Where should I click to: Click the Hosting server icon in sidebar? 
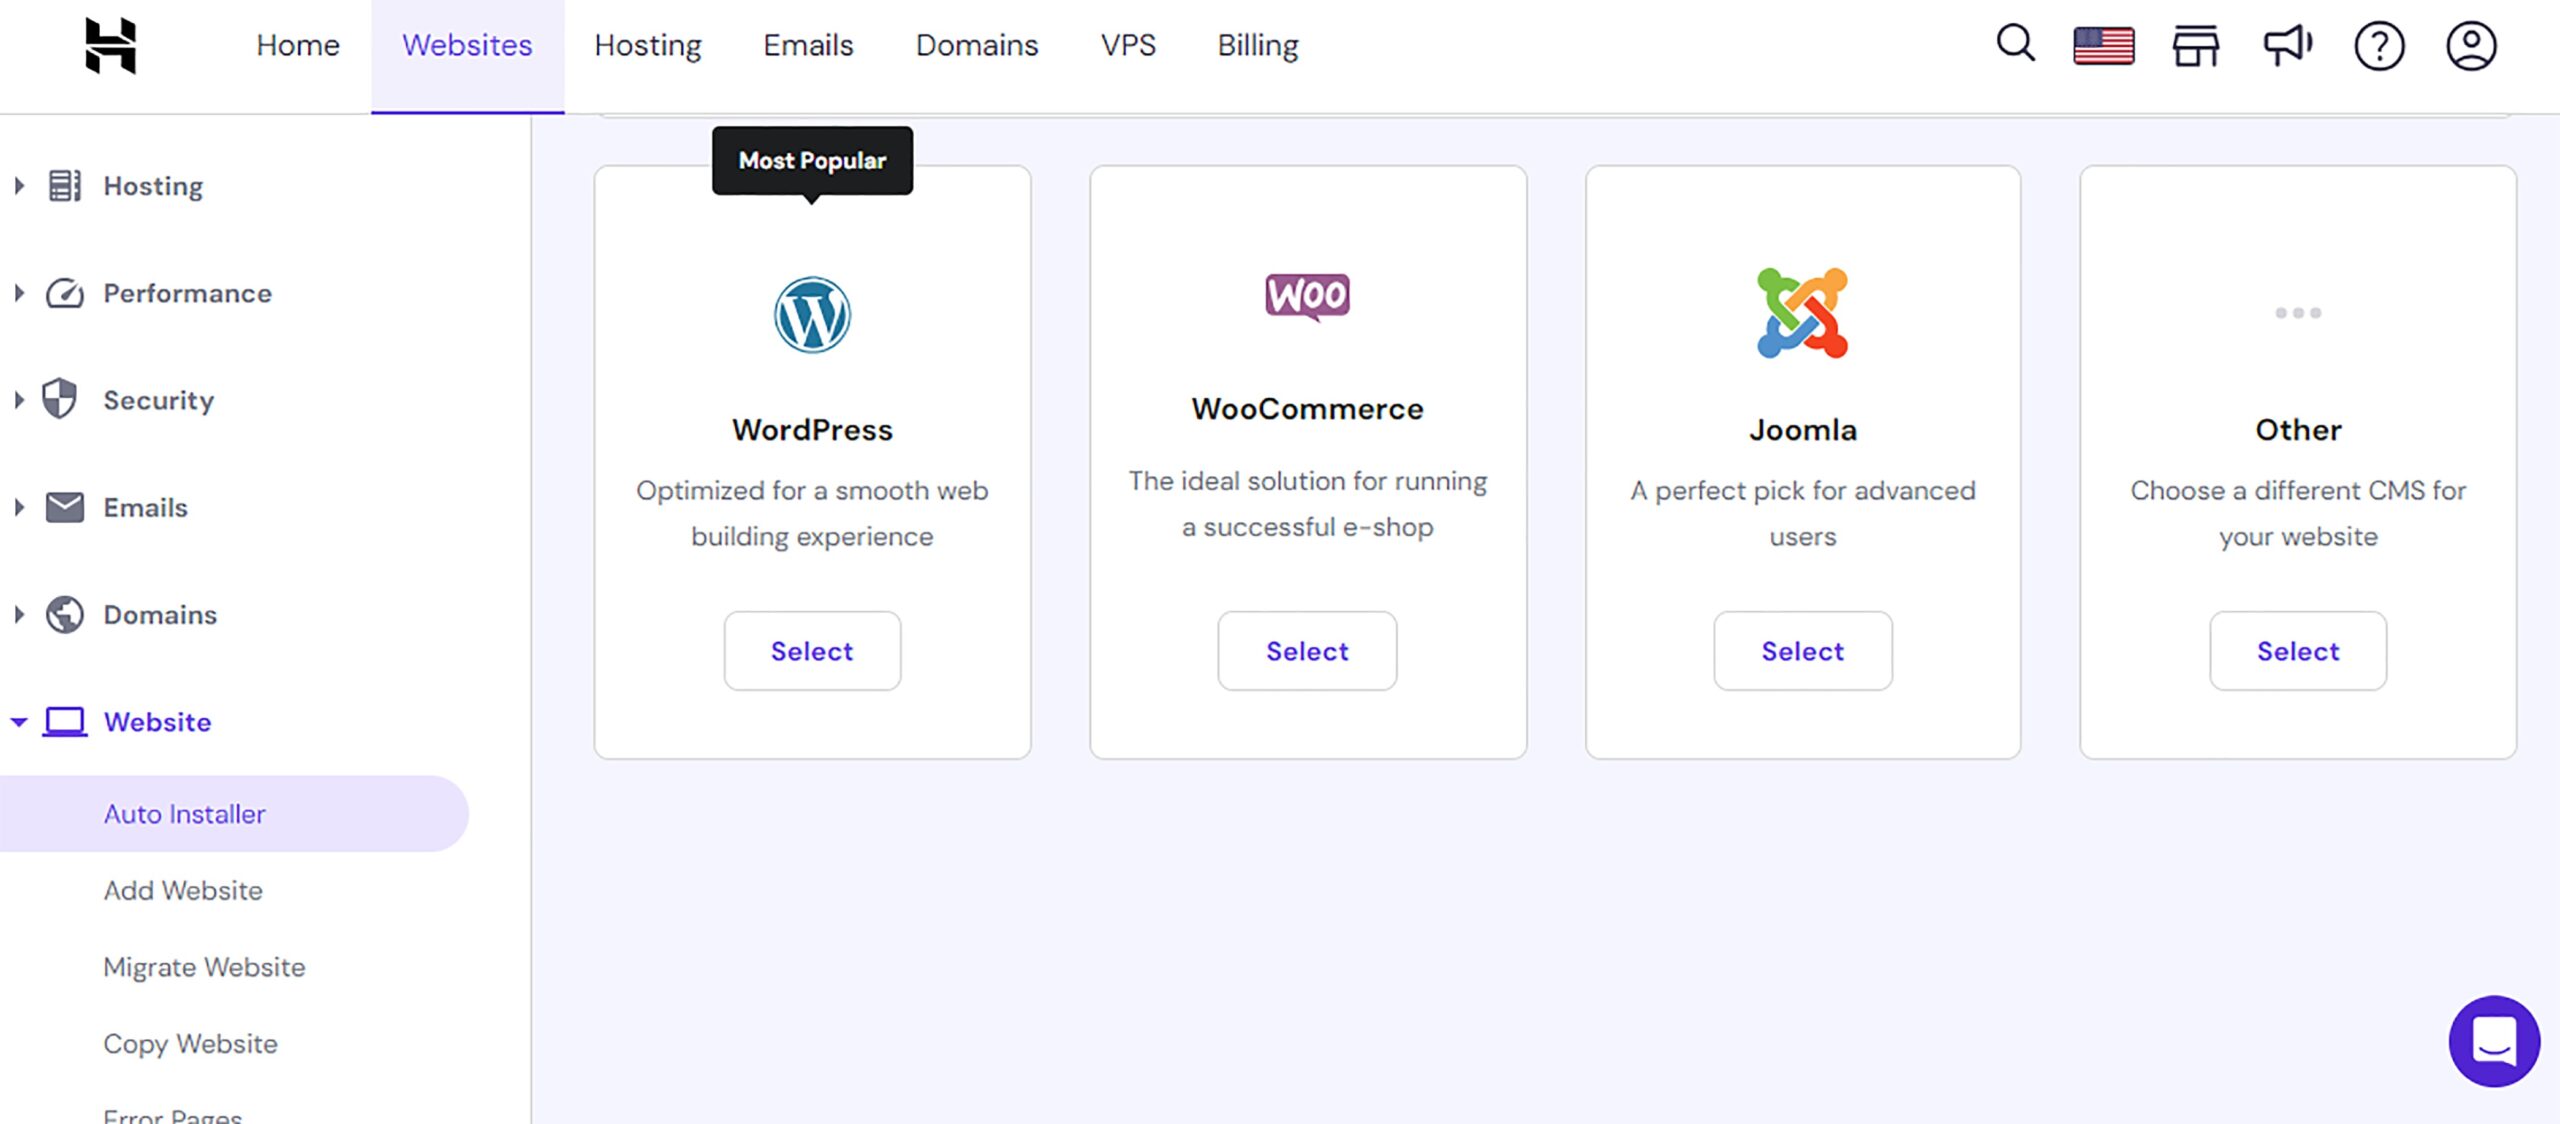point(65,186)
